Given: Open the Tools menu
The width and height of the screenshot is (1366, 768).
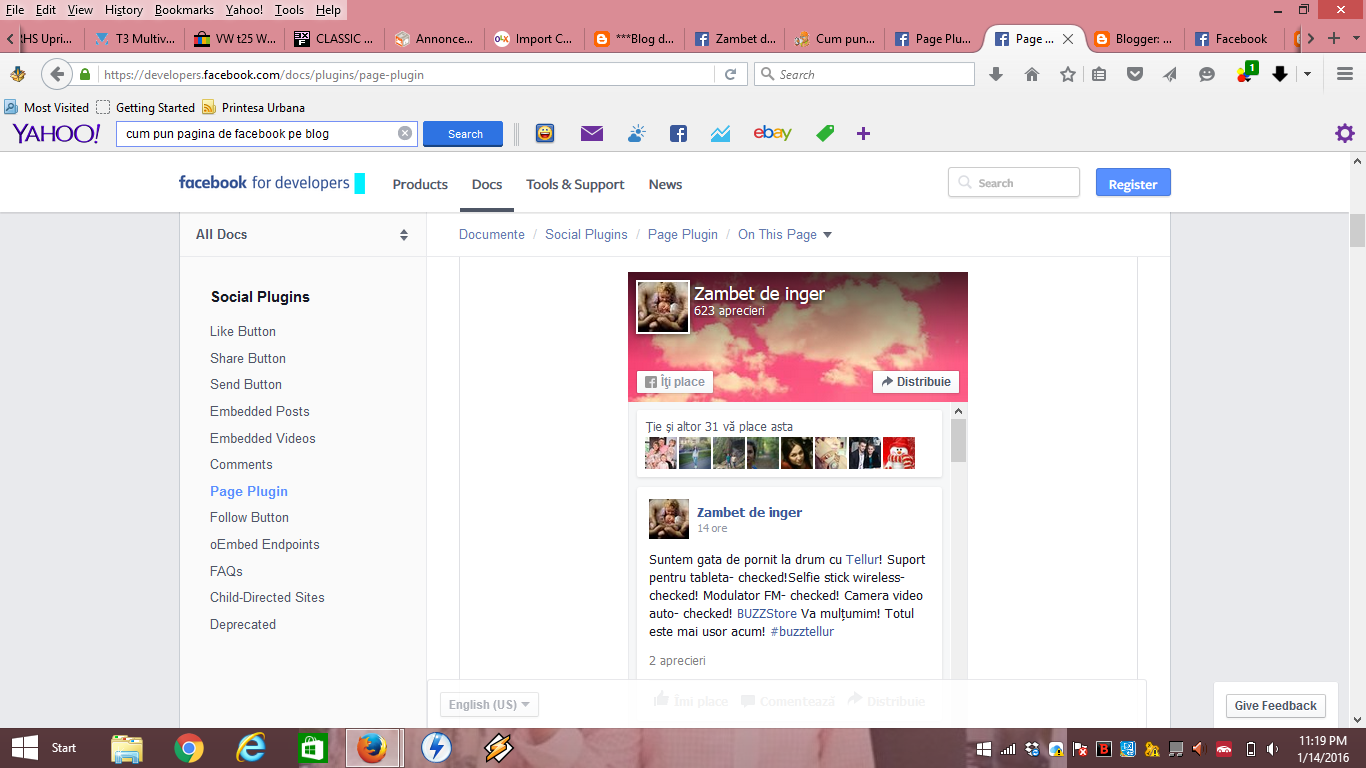Looking at the screenshot, I should [x=290, y=10].
